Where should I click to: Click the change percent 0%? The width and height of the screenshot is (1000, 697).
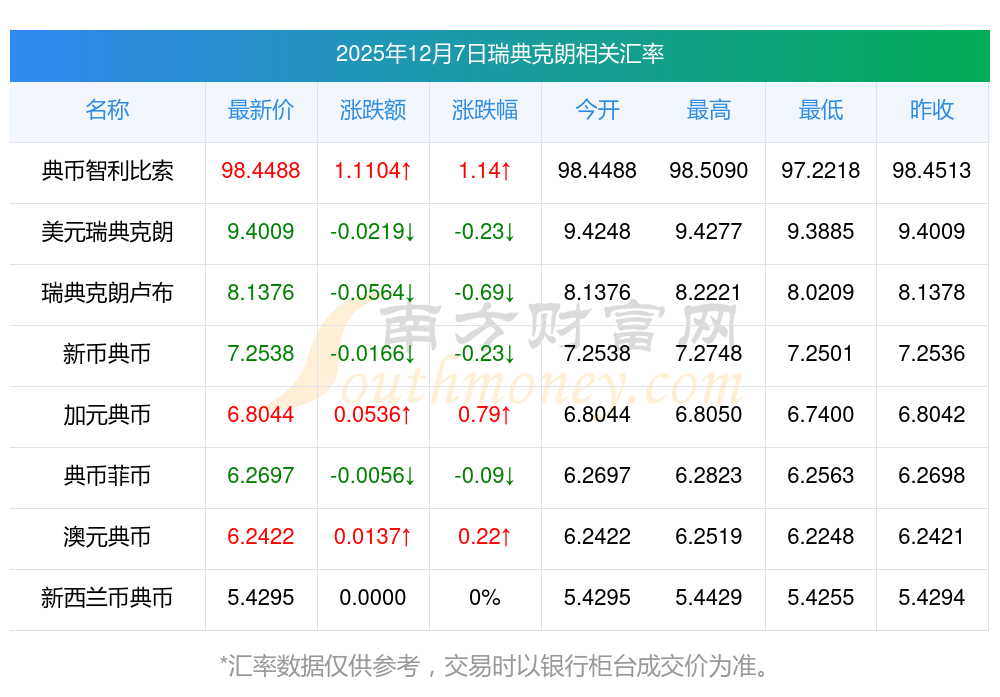click(485, 598)
